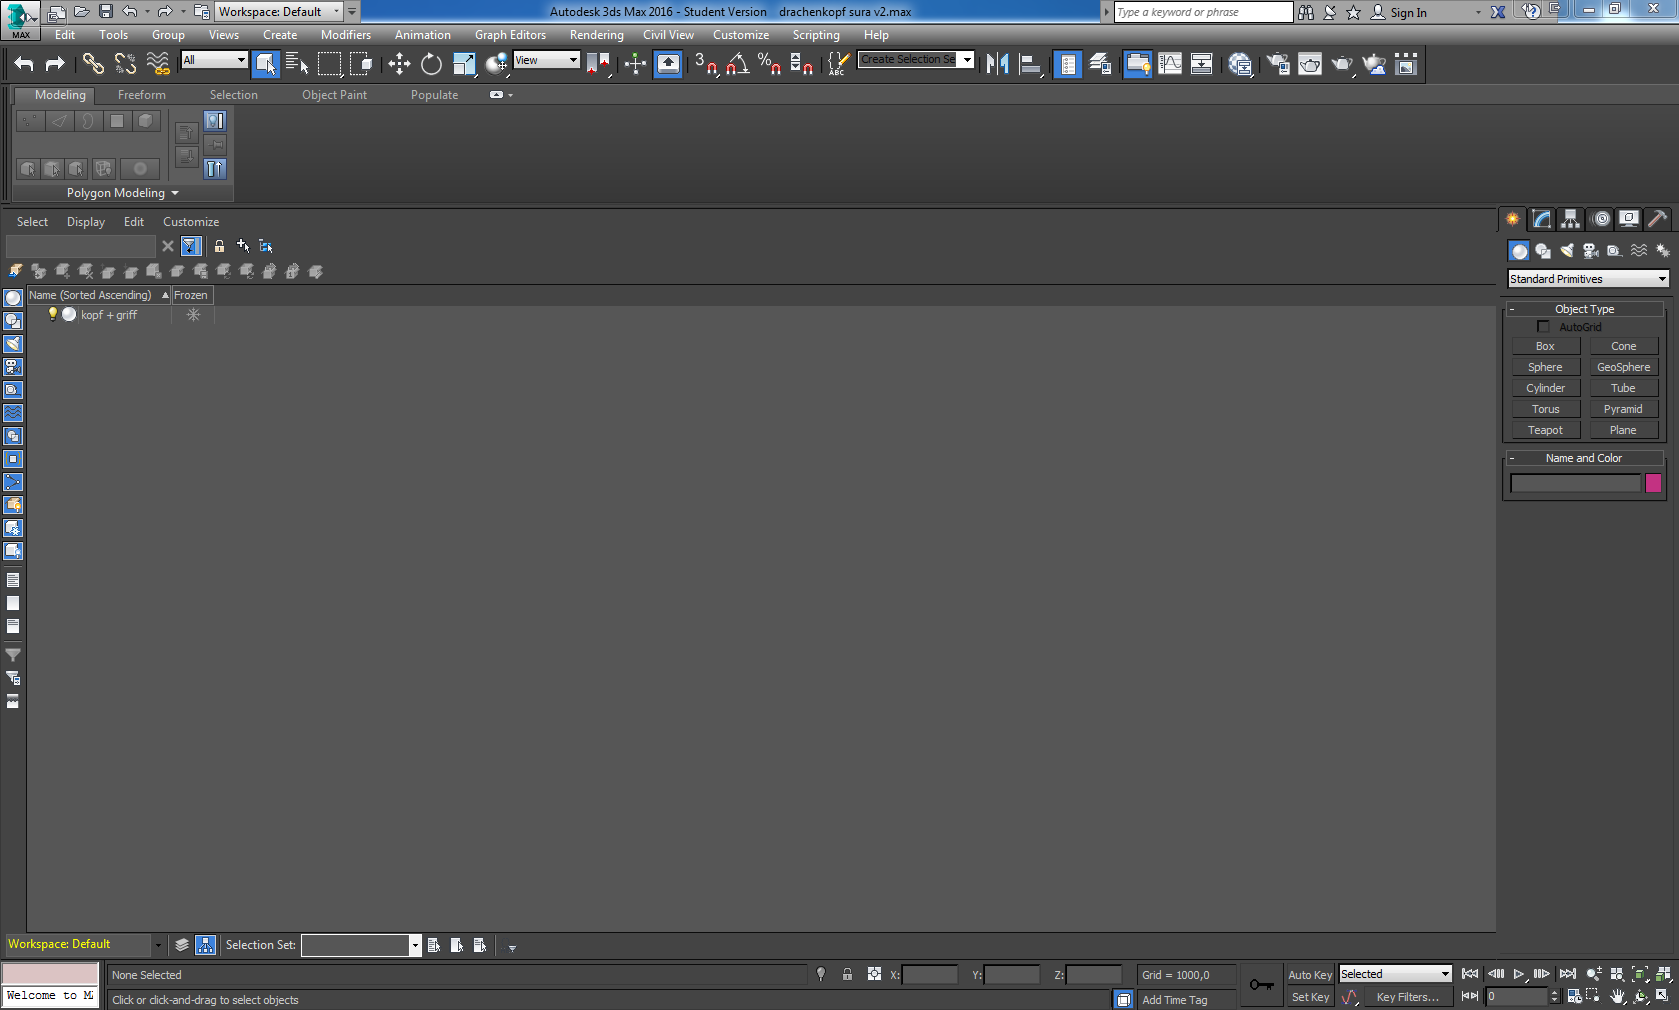Screen dimensions: 1679x1010
Task: Select the Cameras category in Create panel
Action: pos(1590,251)
